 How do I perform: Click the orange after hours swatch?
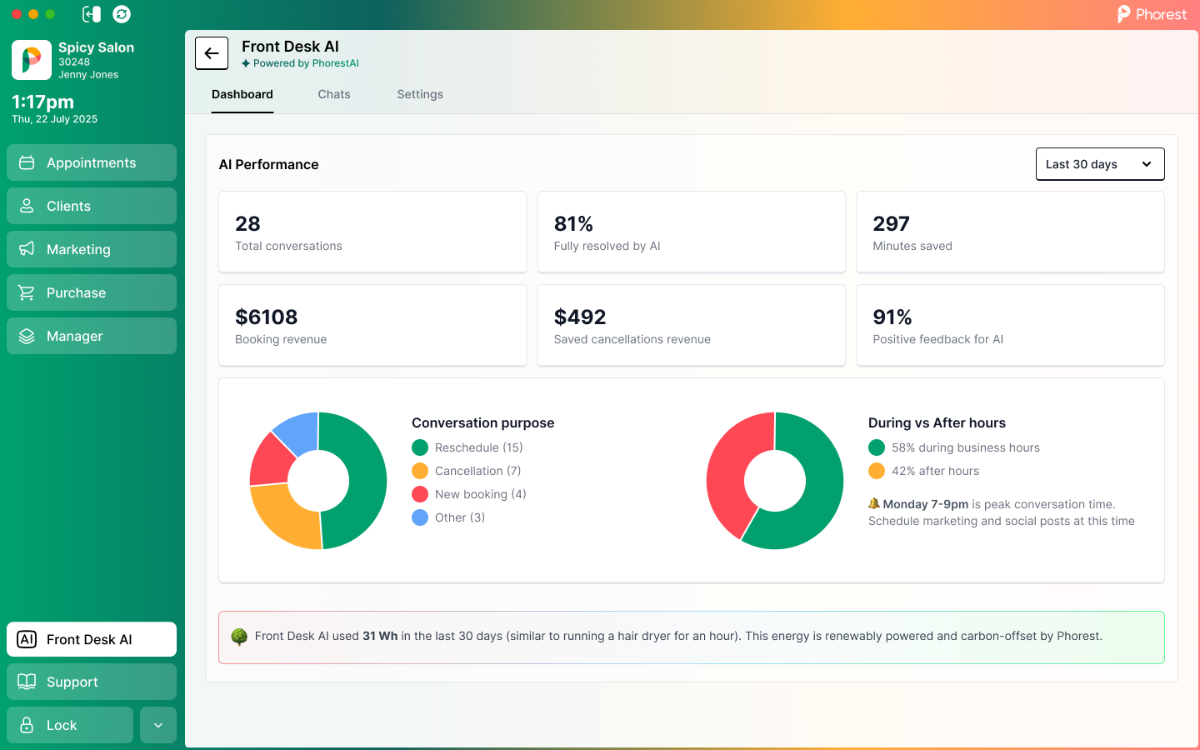(877, 471)
